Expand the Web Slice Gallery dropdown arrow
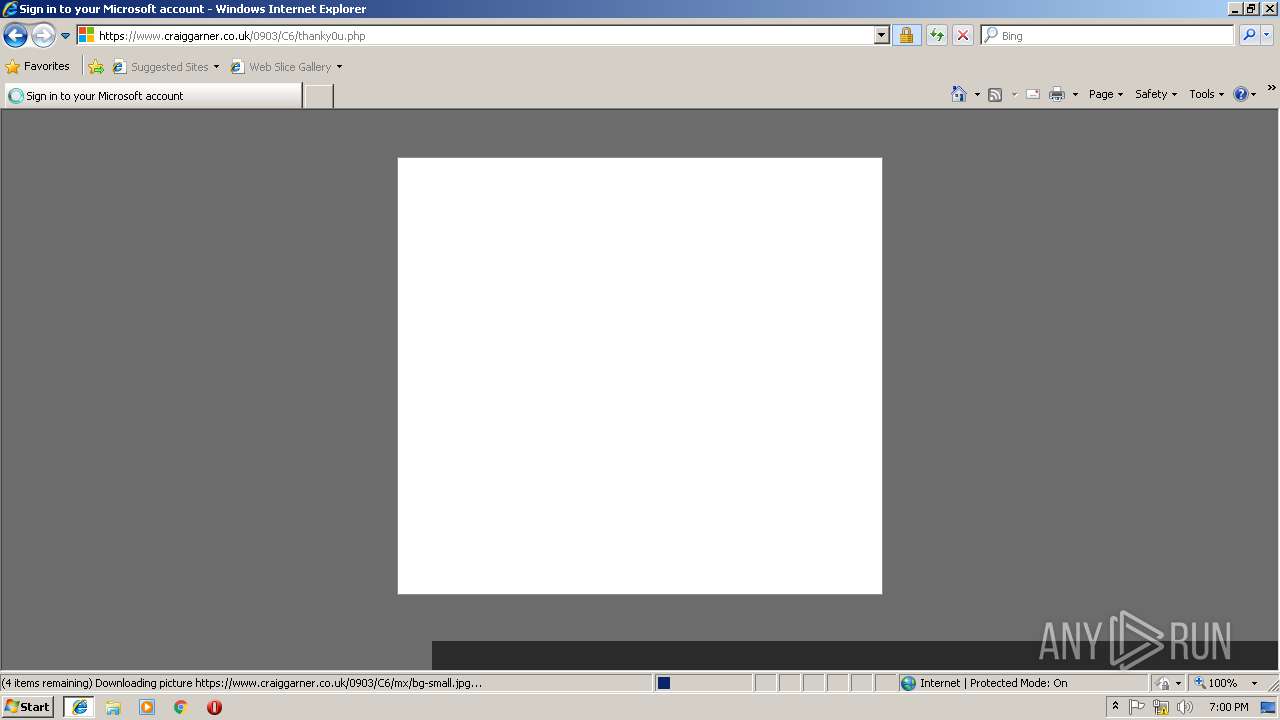 pos(339,67)
